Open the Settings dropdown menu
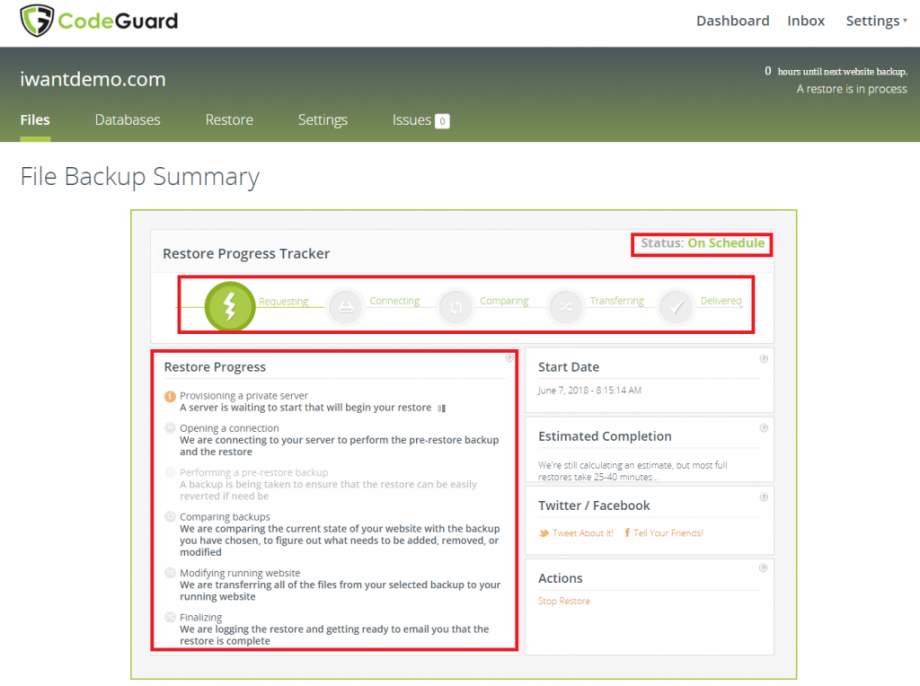The width and height of the screenshot is (920, 686). 872,20
